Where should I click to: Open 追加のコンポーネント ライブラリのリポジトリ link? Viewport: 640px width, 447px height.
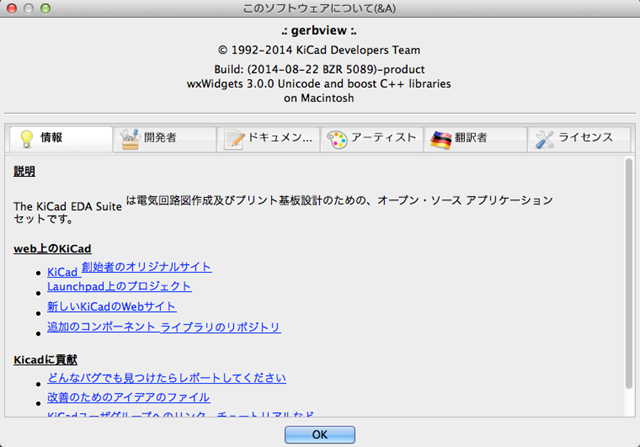coord(164,327)
